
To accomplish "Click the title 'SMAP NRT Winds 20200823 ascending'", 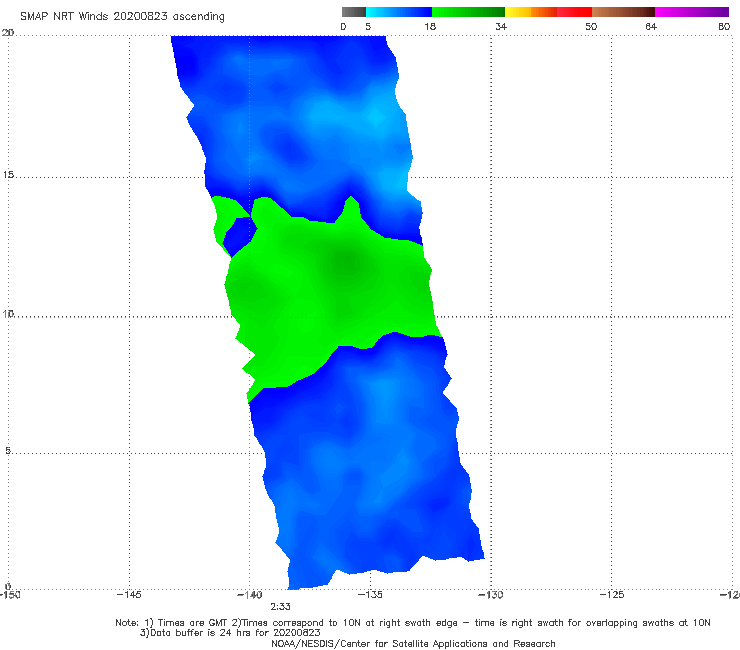I will click(122, 17).
